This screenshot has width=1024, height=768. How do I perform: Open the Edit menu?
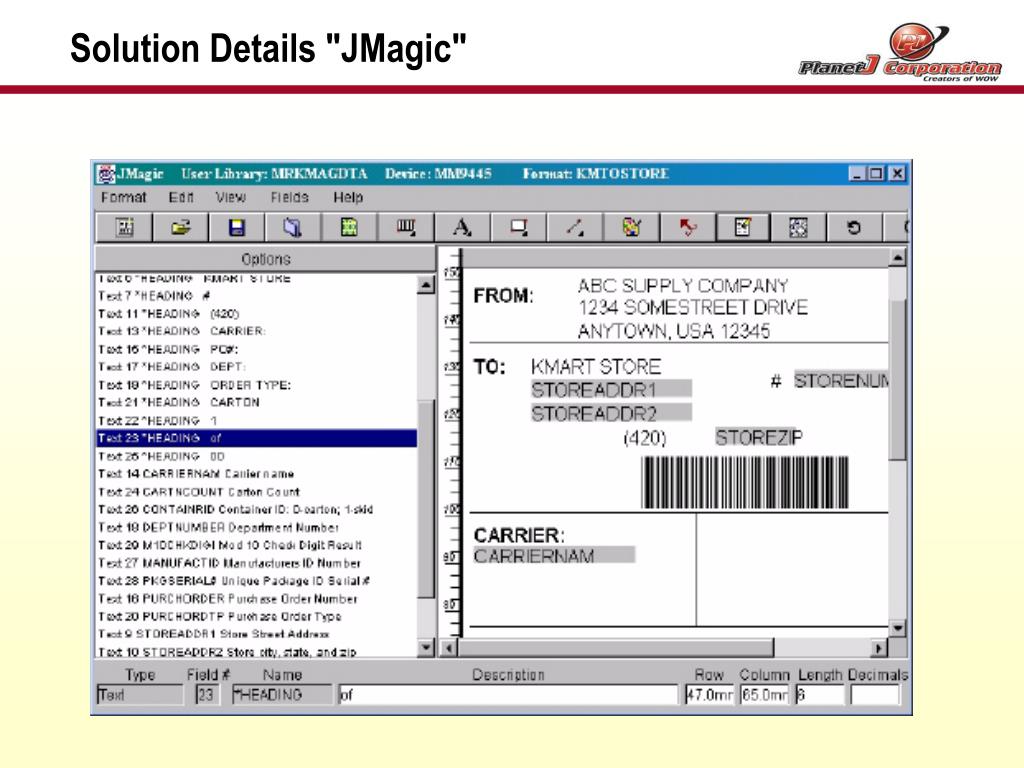pyautogui.click(x=181, y=197)
